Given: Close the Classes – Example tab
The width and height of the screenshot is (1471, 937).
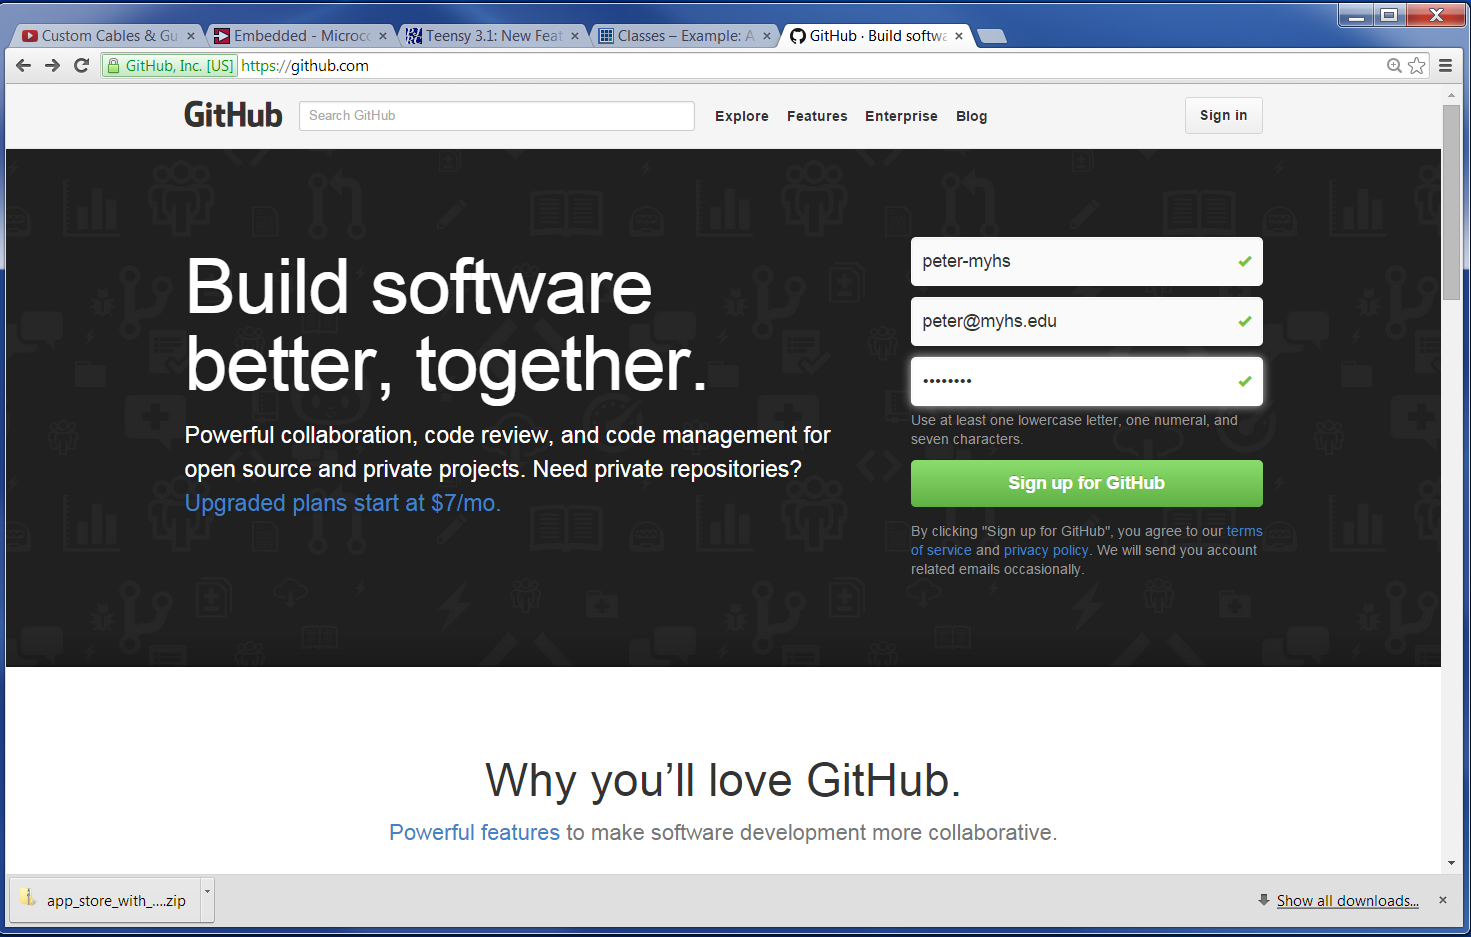Looking at the screenshot, I should [767, 36].
